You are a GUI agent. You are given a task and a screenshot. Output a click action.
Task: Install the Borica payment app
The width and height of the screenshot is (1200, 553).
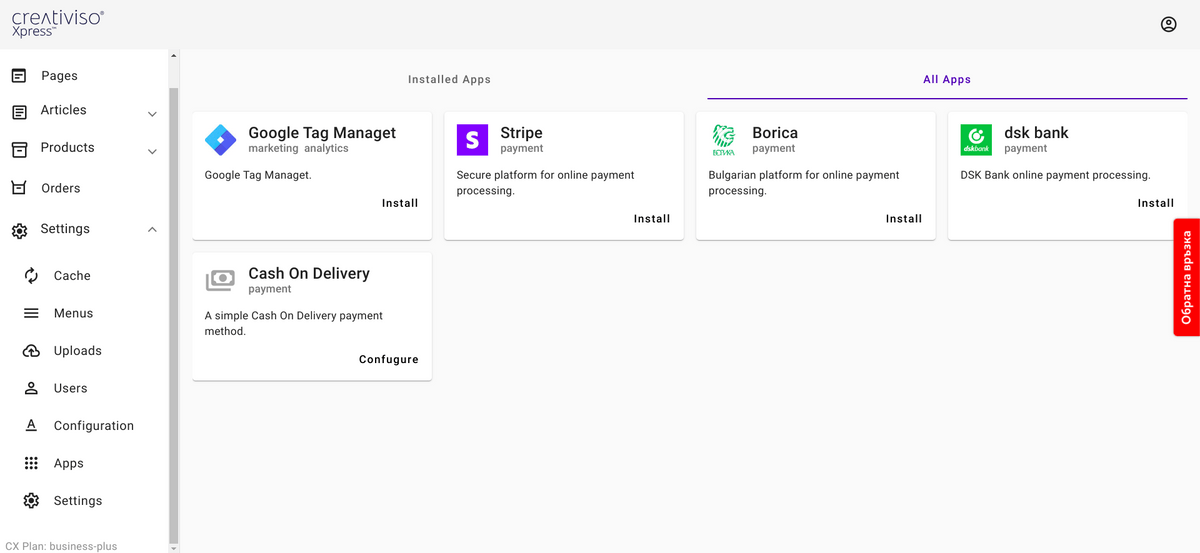click(903, 219)
